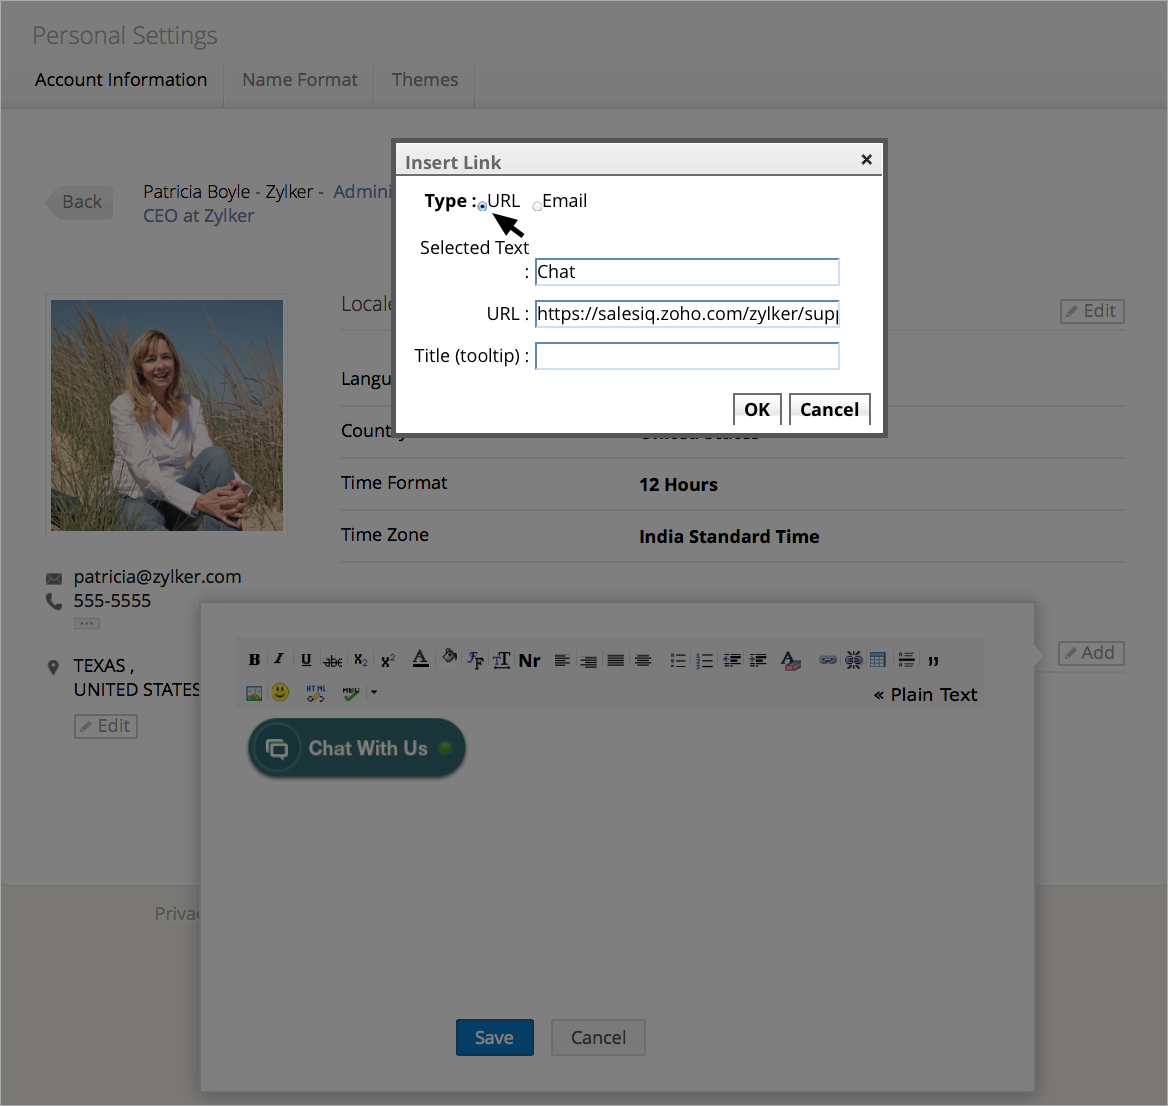The image size is (1168, 1106).
Task: Switch to the Themes tab
Action: pyautogui.click(x=424, y=80)
